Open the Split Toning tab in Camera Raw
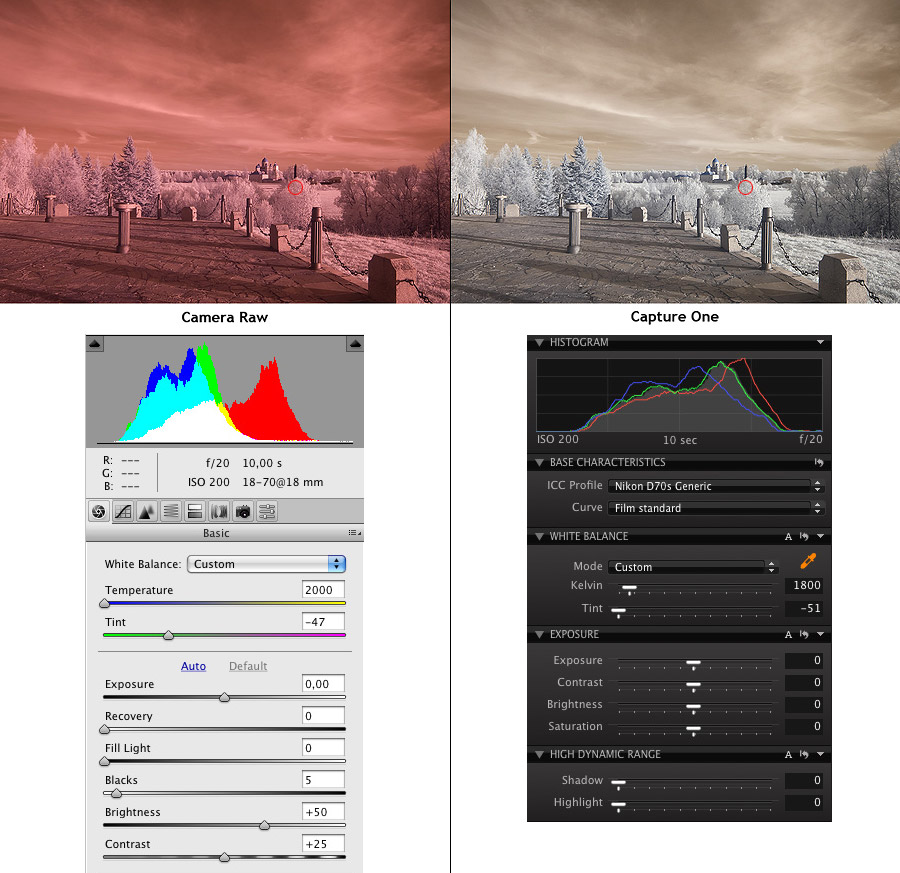The image size is (900, 873). click(x=195, y=511)
